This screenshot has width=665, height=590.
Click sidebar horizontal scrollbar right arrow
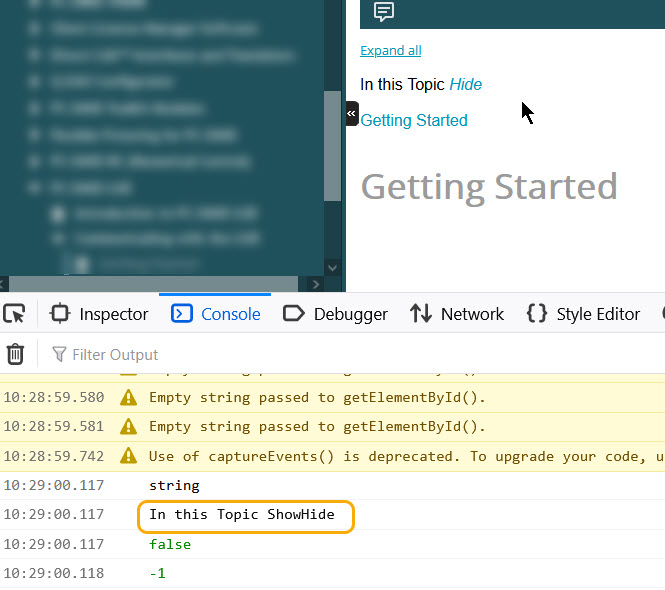[315, 284]
